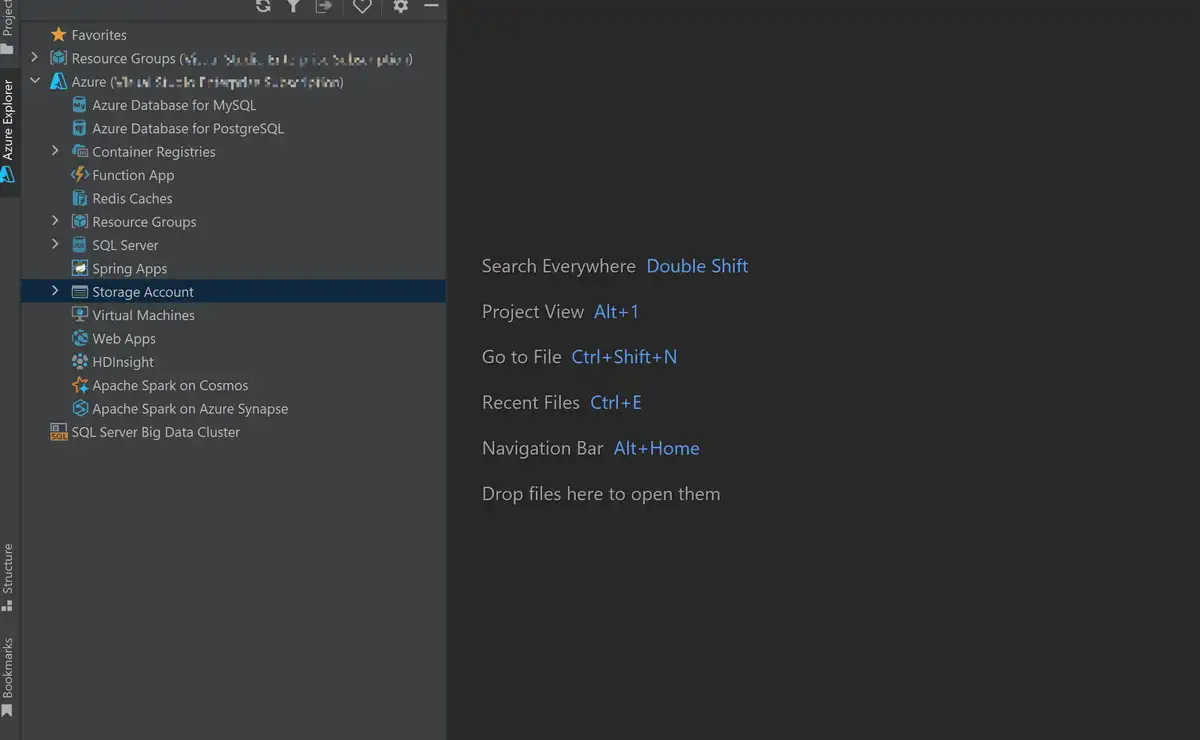
Task: Click the Alt+Home shortcut text
Action: (x=656, y=448)
